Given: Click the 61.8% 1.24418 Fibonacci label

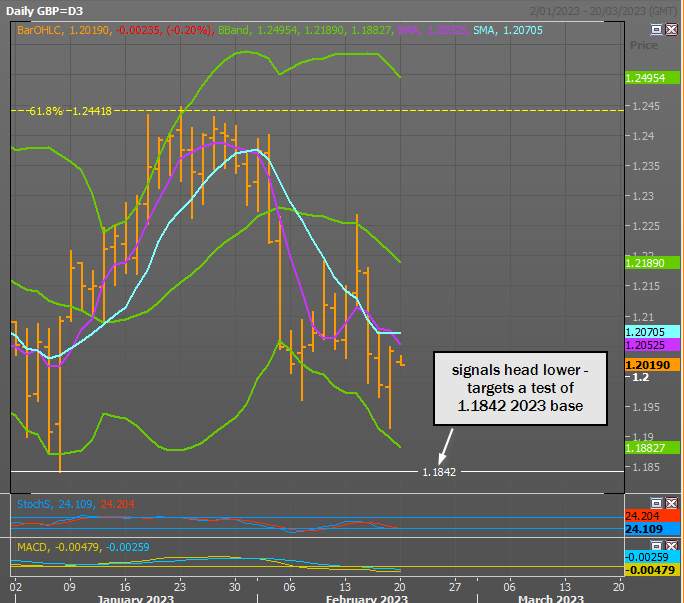Looking at the screenshot, I should [70, 111].
